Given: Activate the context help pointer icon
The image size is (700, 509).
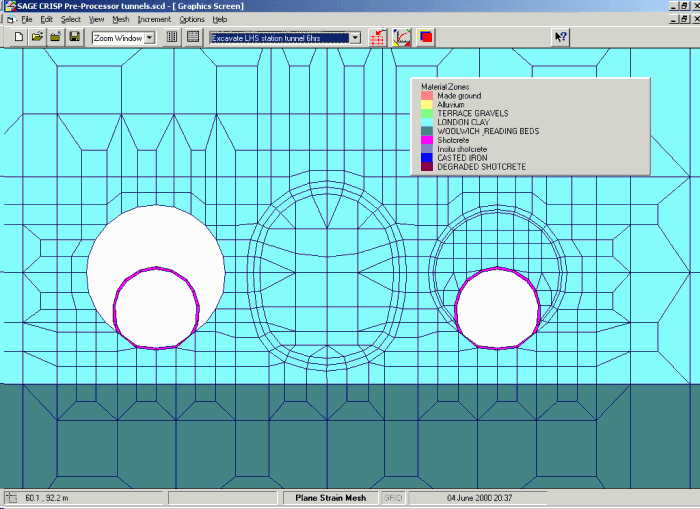Looking at the screenshot, I should [560, 37].
